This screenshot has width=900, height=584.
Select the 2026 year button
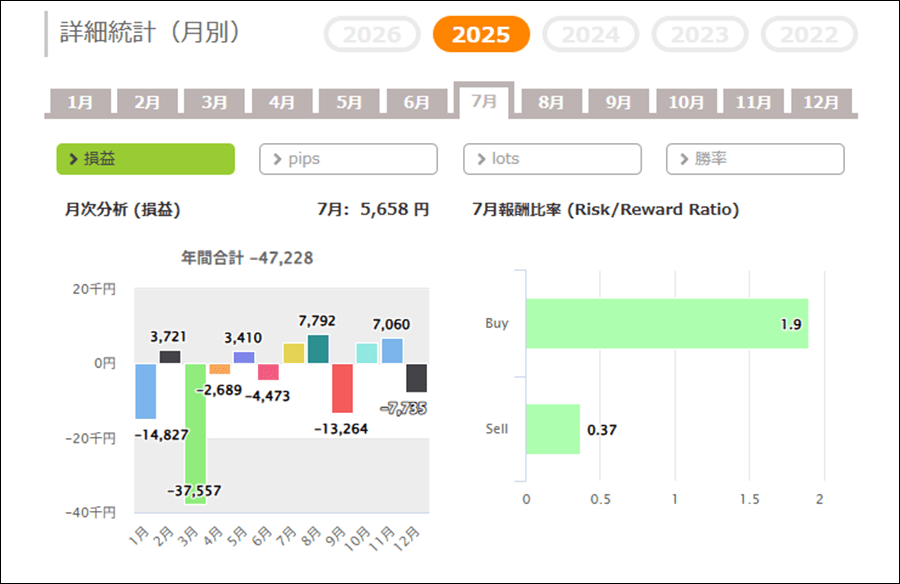click(x=372, y=34)
